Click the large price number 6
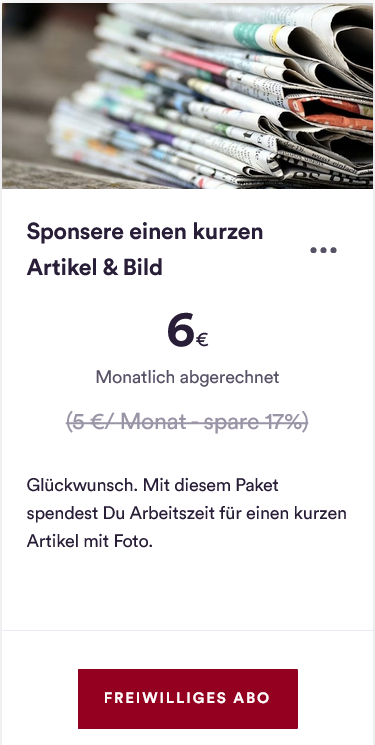 click(180, 330)
